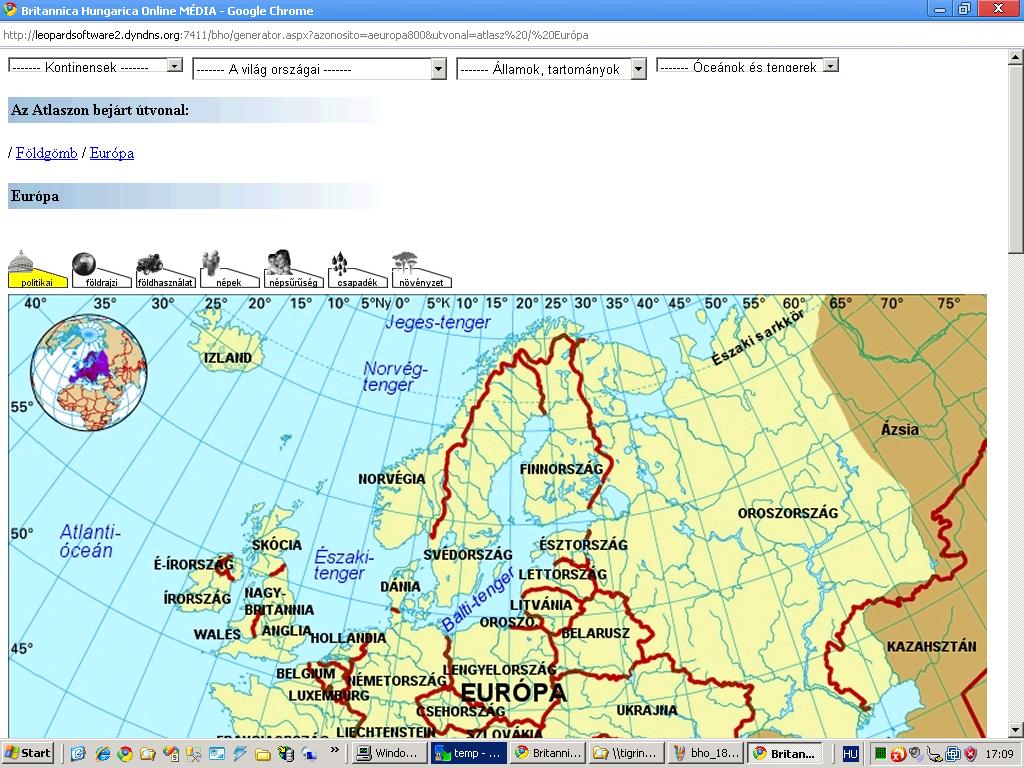Select the politikai map tab

coord(37,270)
